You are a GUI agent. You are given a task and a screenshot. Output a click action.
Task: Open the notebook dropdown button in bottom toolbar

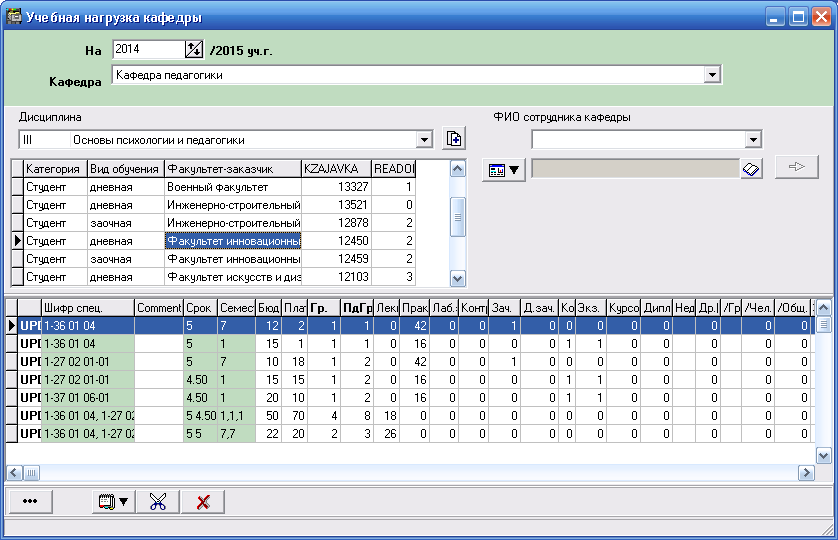[x=110, y=502]
